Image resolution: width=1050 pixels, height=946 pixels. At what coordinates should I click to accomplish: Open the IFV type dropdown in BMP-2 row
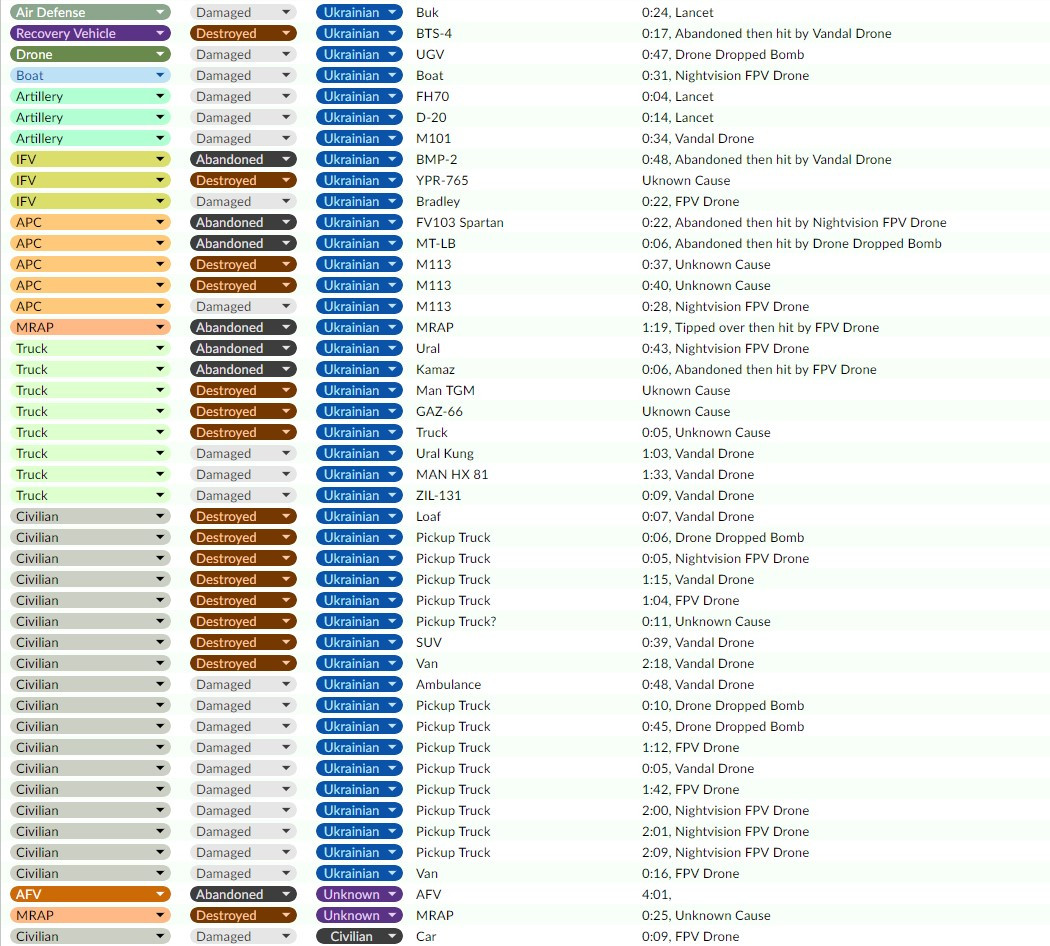pyautogui.click(x=90, y=159)
